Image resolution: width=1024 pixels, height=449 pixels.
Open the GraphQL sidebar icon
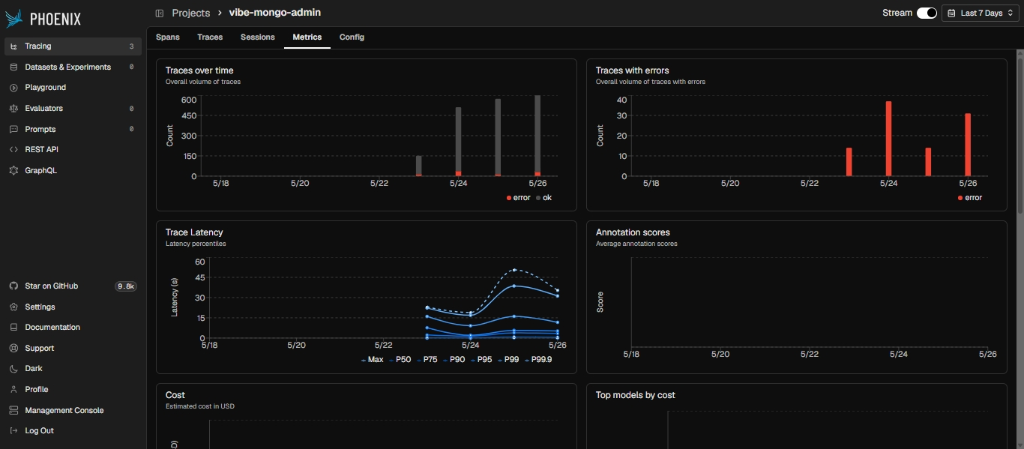14,170
